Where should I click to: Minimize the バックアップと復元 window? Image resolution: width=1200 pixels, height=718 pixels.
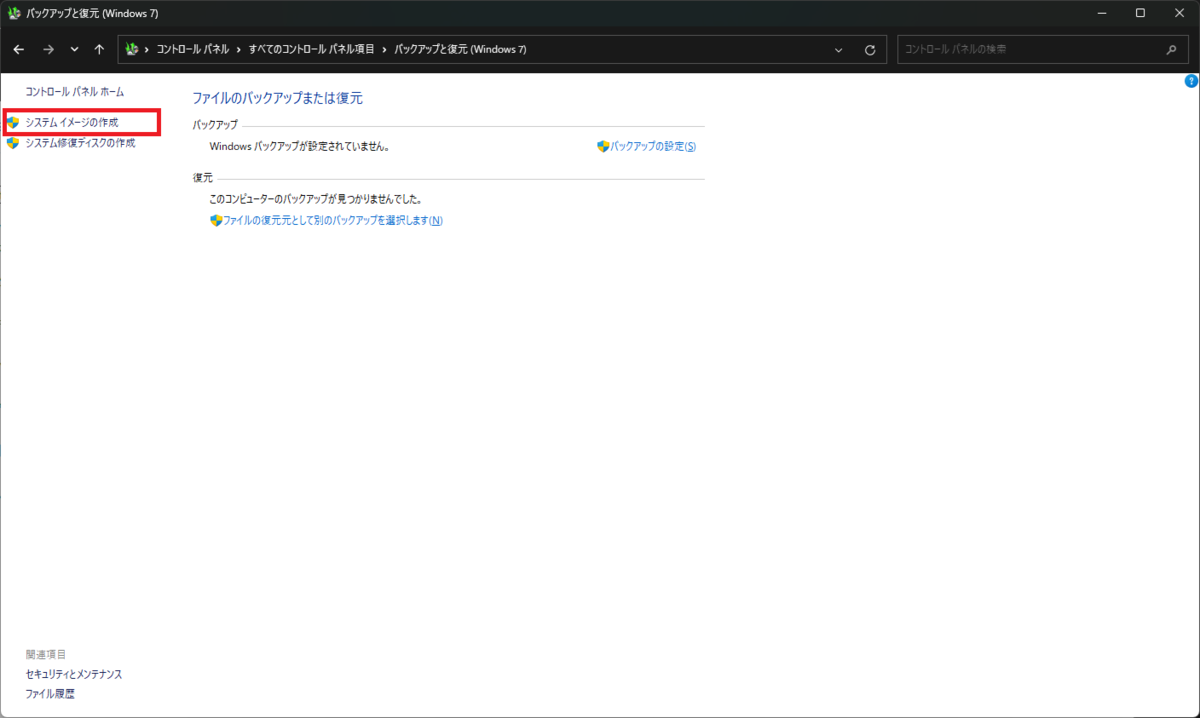(x=1101, y=13)
